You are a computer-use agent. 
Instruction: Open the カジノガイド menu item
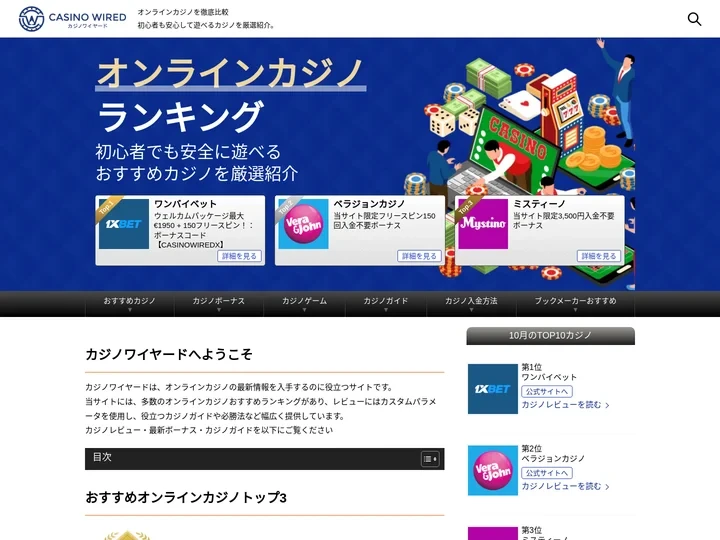click(385, 302)
